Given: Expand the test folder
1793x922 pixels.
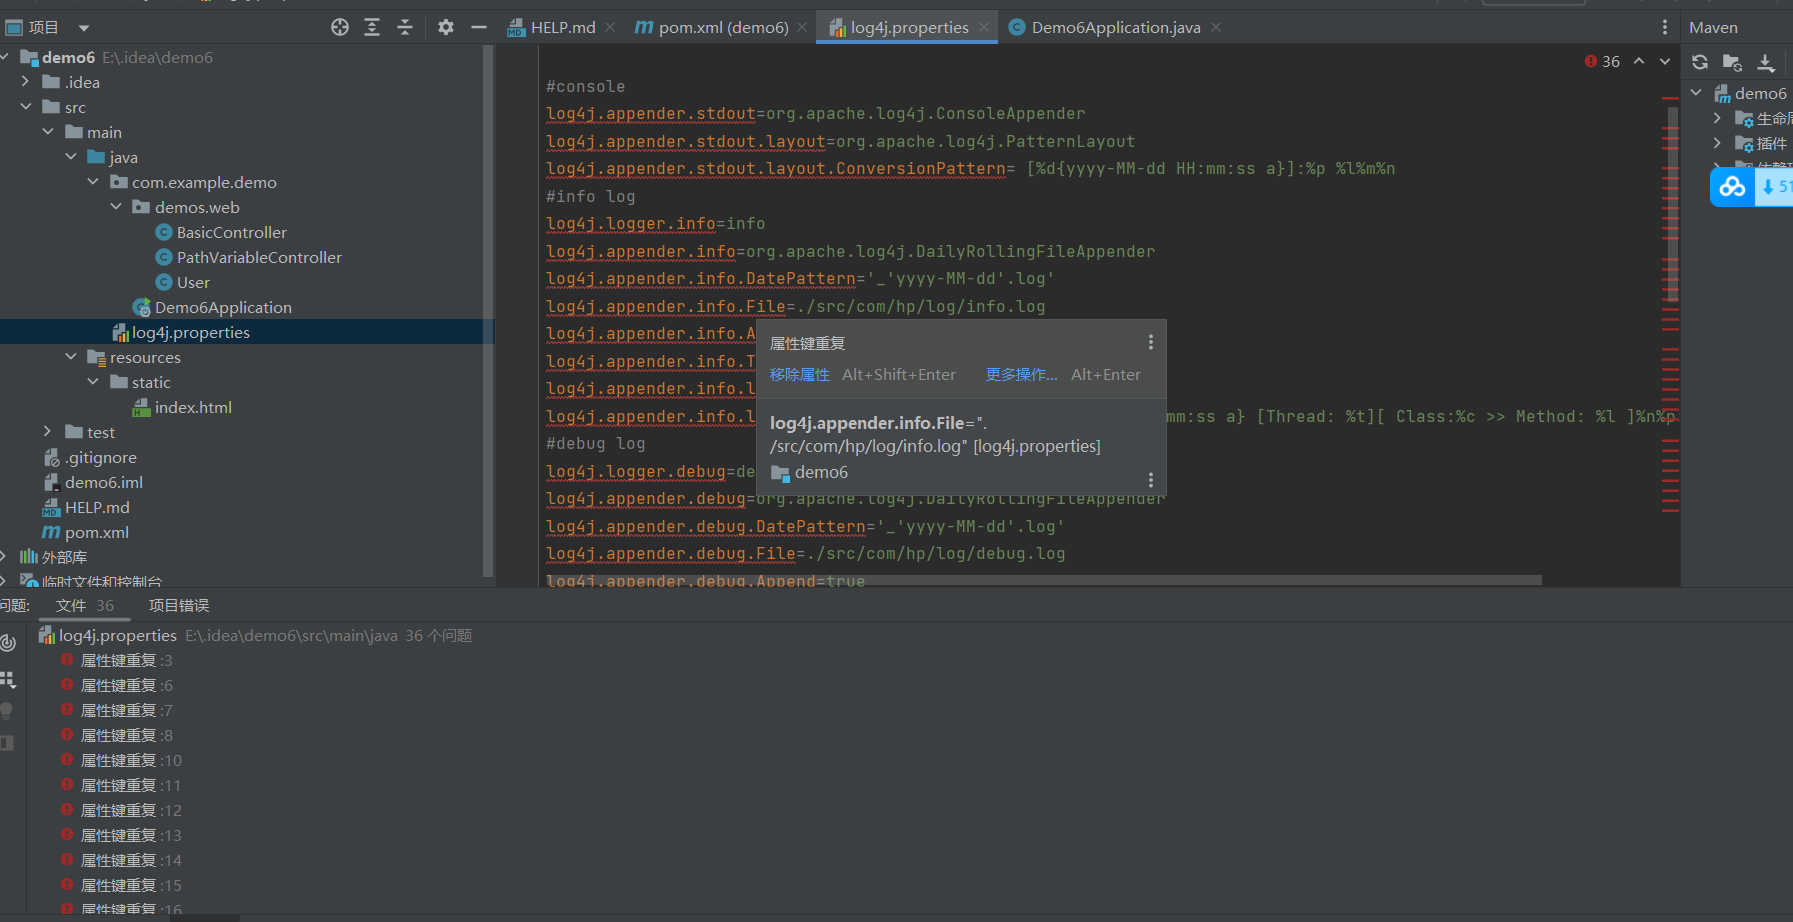Looking at the screenshot, I should [x=47, y=432].
